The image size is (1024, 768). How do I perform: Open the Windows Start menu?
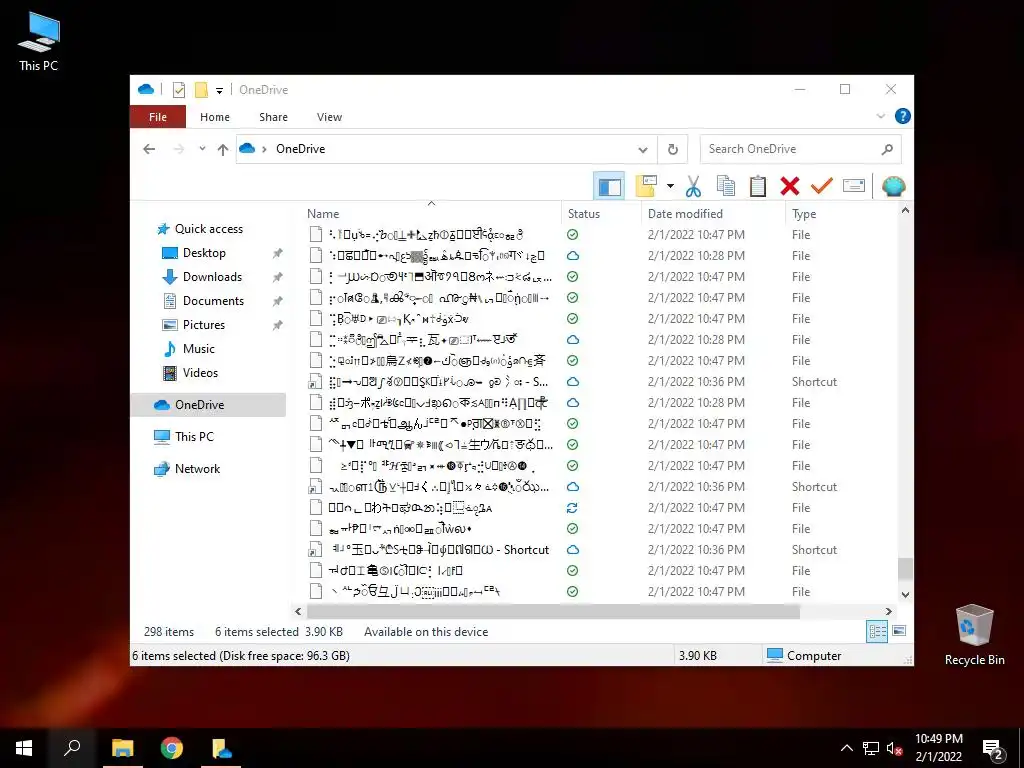[x=24, y=748]
